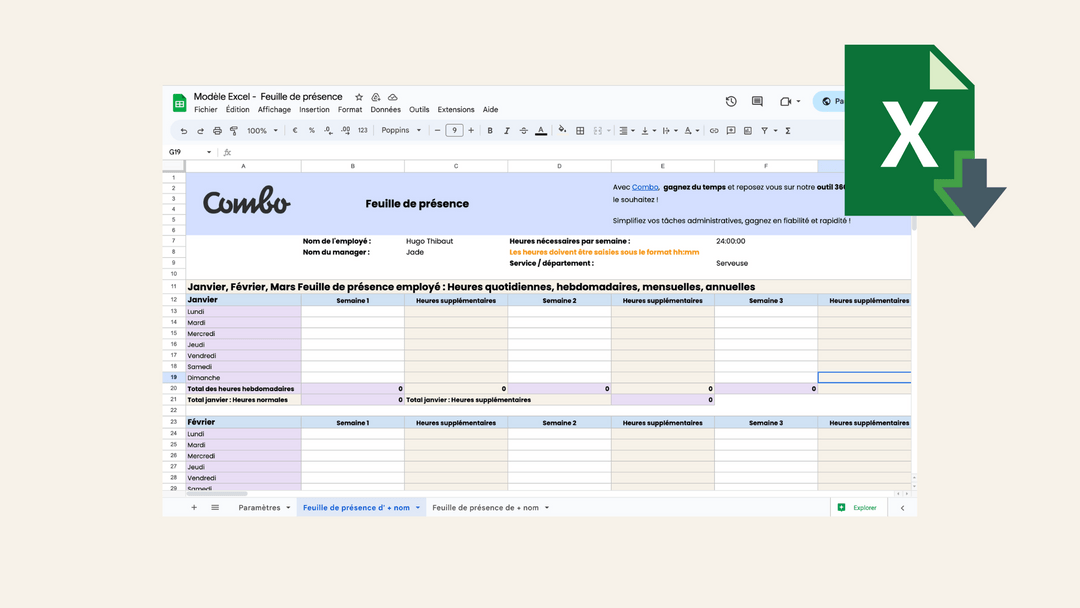The image size is (1080, 608).
Task: Click the fill color swatch tool
Action: (561, 130)
